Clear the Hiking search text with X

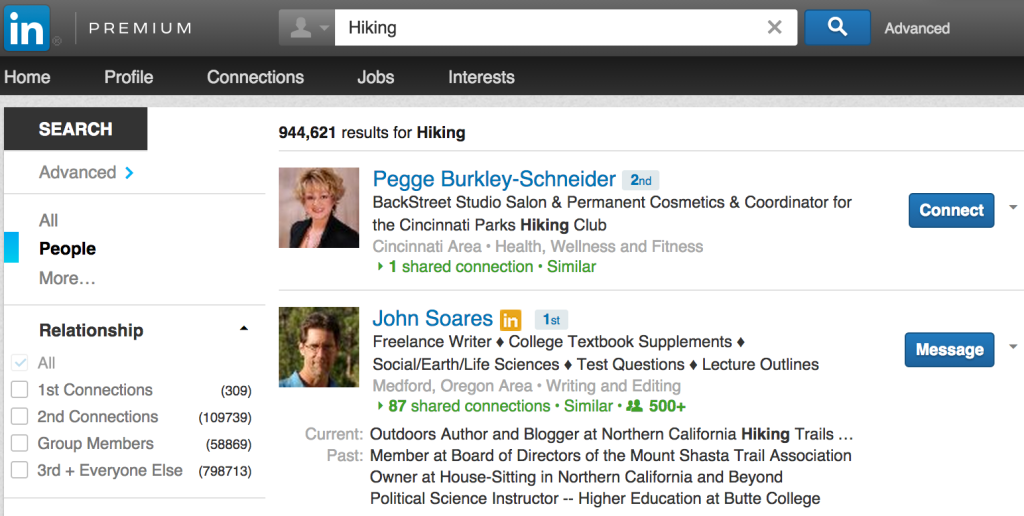click(x=774, y=27)
